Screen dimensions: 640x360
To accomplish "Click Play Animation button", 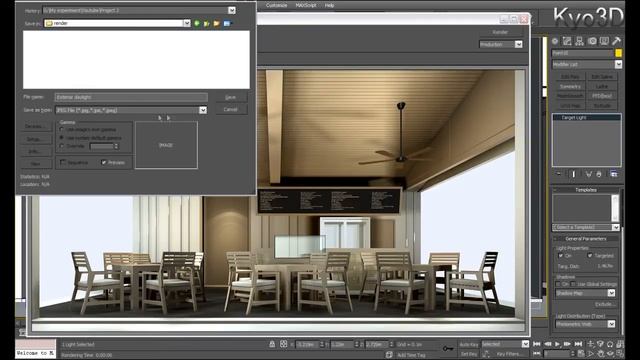I will tap(558, 344).
